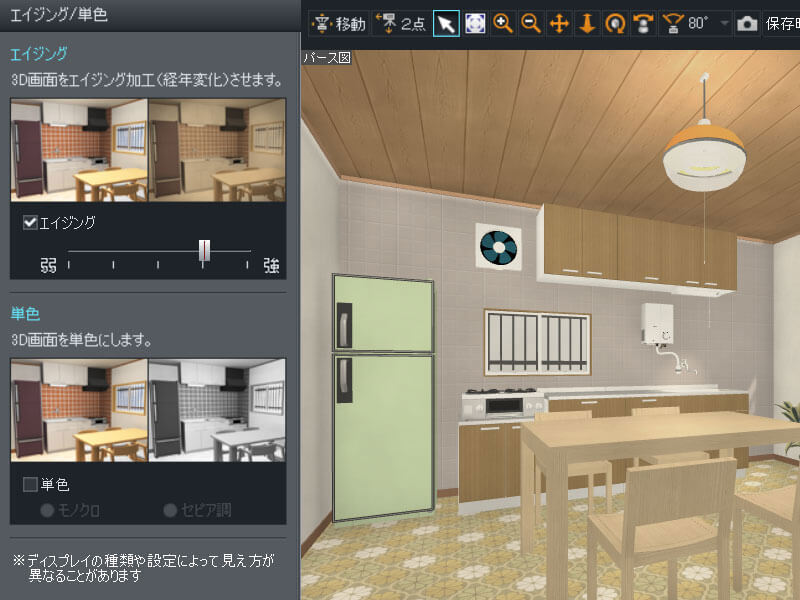Click the orange down-arrow move tool
The height and width of the screenshot is (600, 800).
point(587,23)
